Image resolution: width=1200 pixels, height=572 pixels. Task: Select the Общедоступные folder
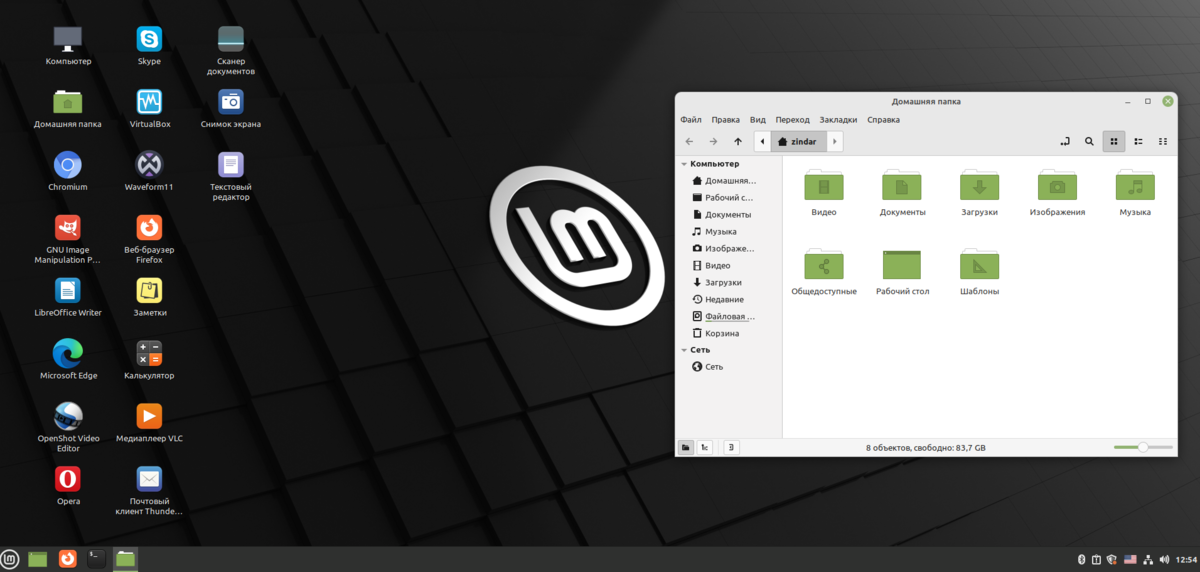(824, 273)
